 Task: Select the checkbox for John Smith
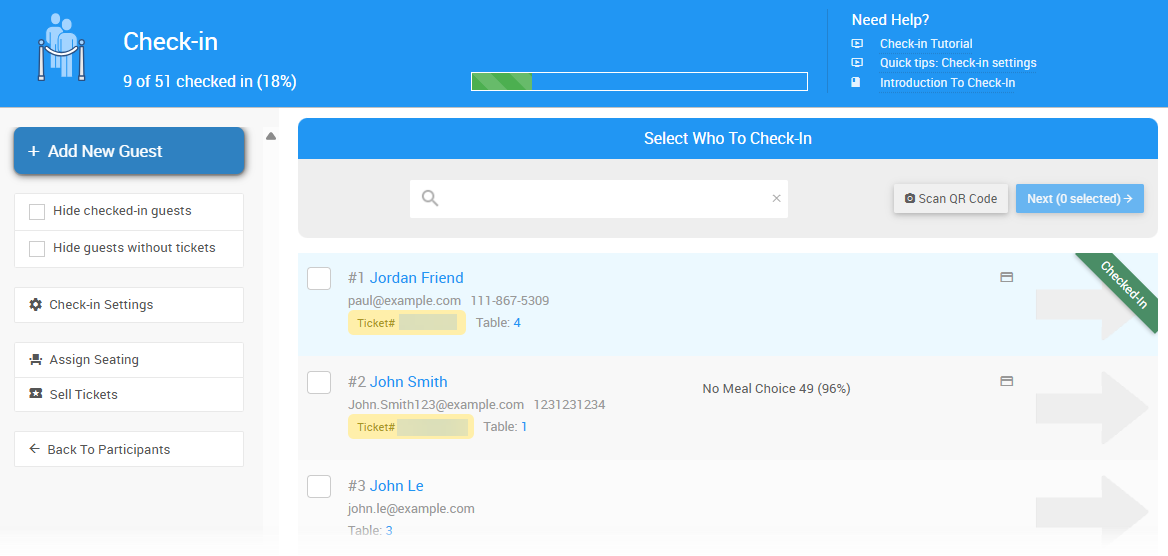(x=319, y=382)
